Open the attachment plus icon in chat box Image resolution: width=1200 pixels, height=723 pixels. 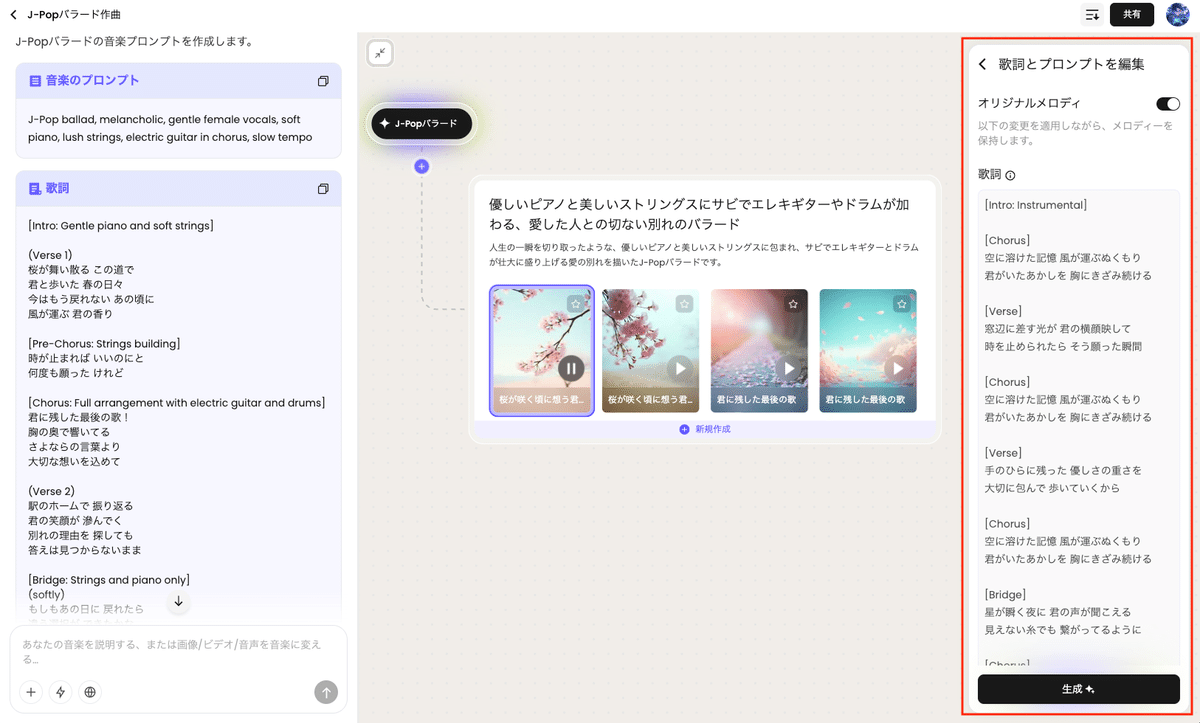[31, 692]
